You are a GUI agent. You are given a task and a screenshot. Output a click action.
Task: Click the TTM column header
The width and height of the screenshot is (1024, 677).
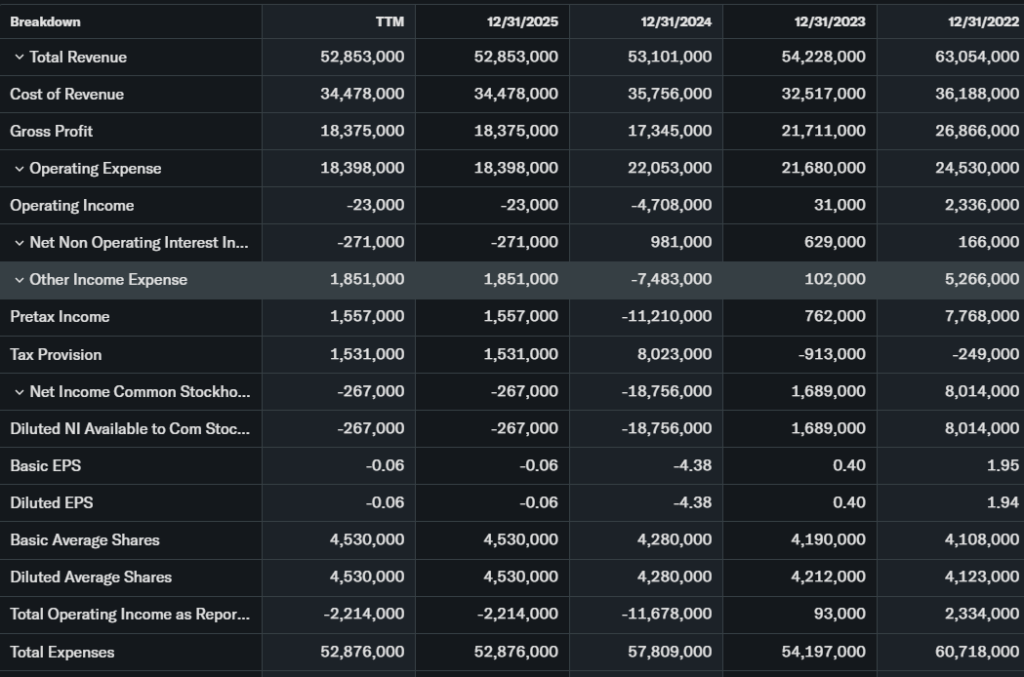click(391, 21)
